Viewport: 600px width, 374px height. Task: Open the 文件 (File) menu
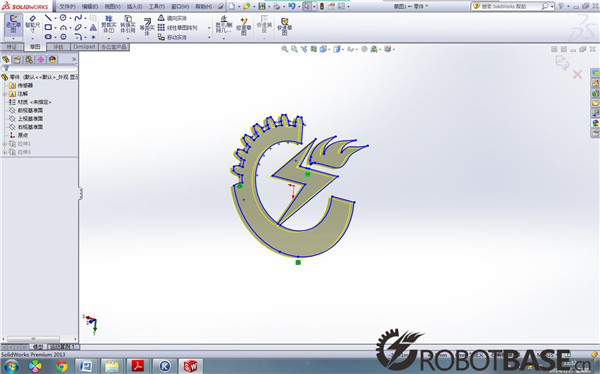click(67, 7)
